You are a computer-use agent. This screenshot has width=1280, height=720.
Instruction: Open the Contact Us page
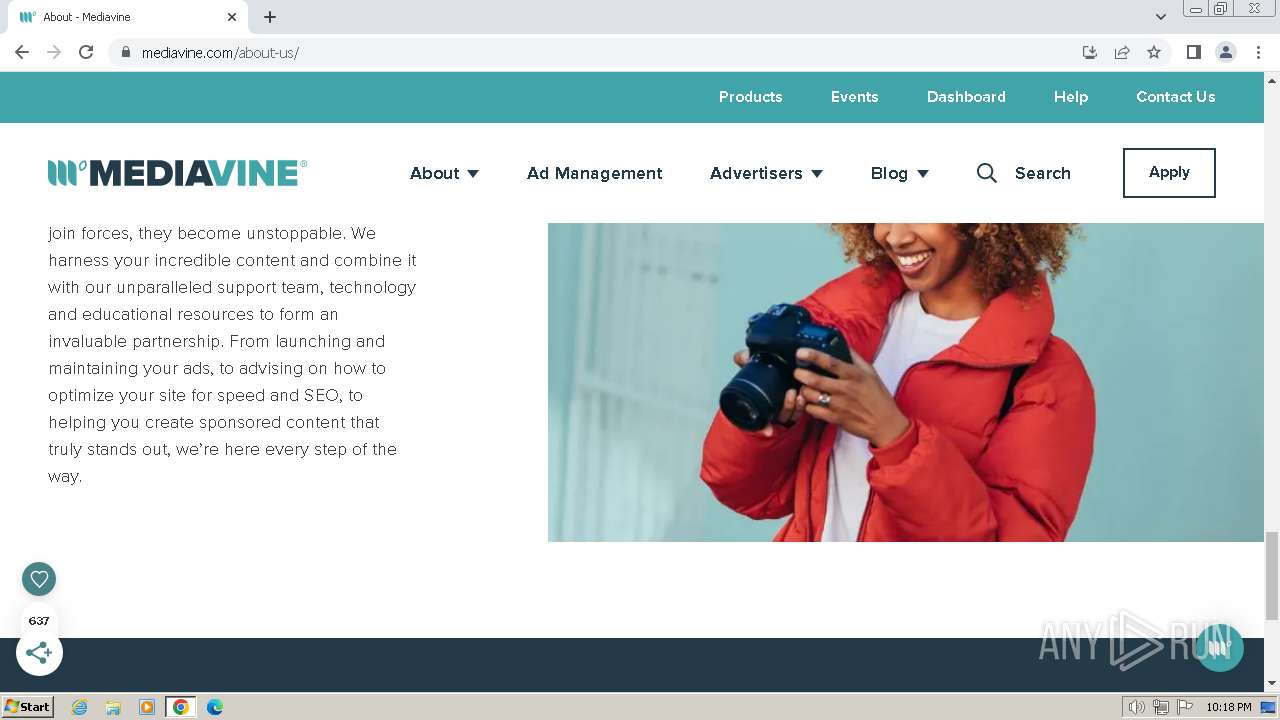pos(1175,97)
